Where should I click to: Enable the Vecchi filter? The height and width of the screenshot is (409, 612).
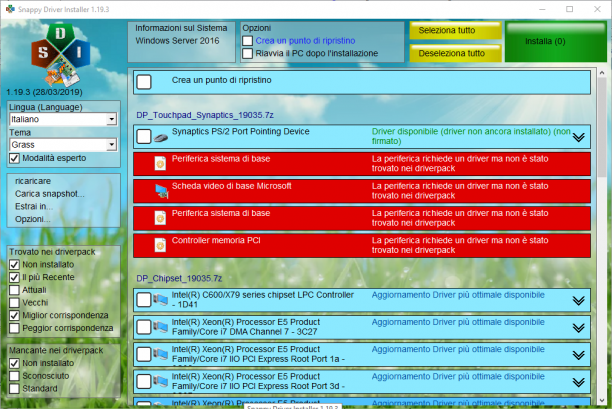14,303
